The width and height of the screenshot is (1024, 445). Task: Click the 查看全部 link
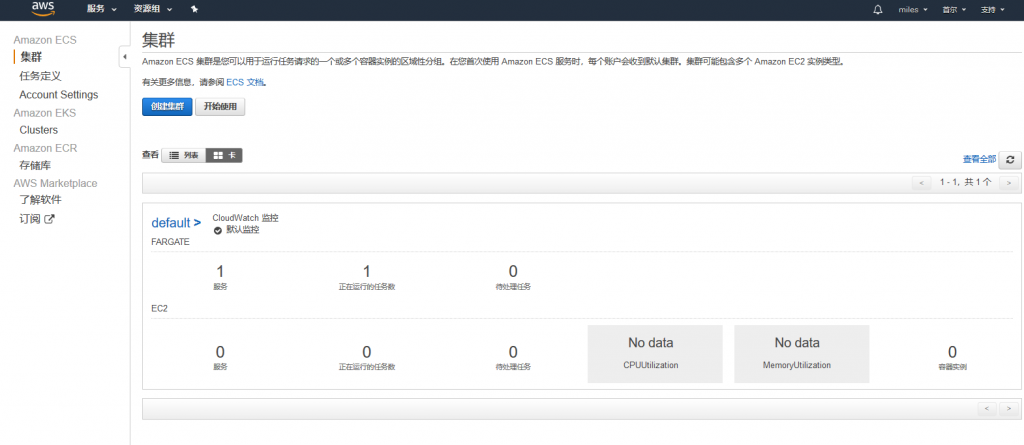pos(979,159)
